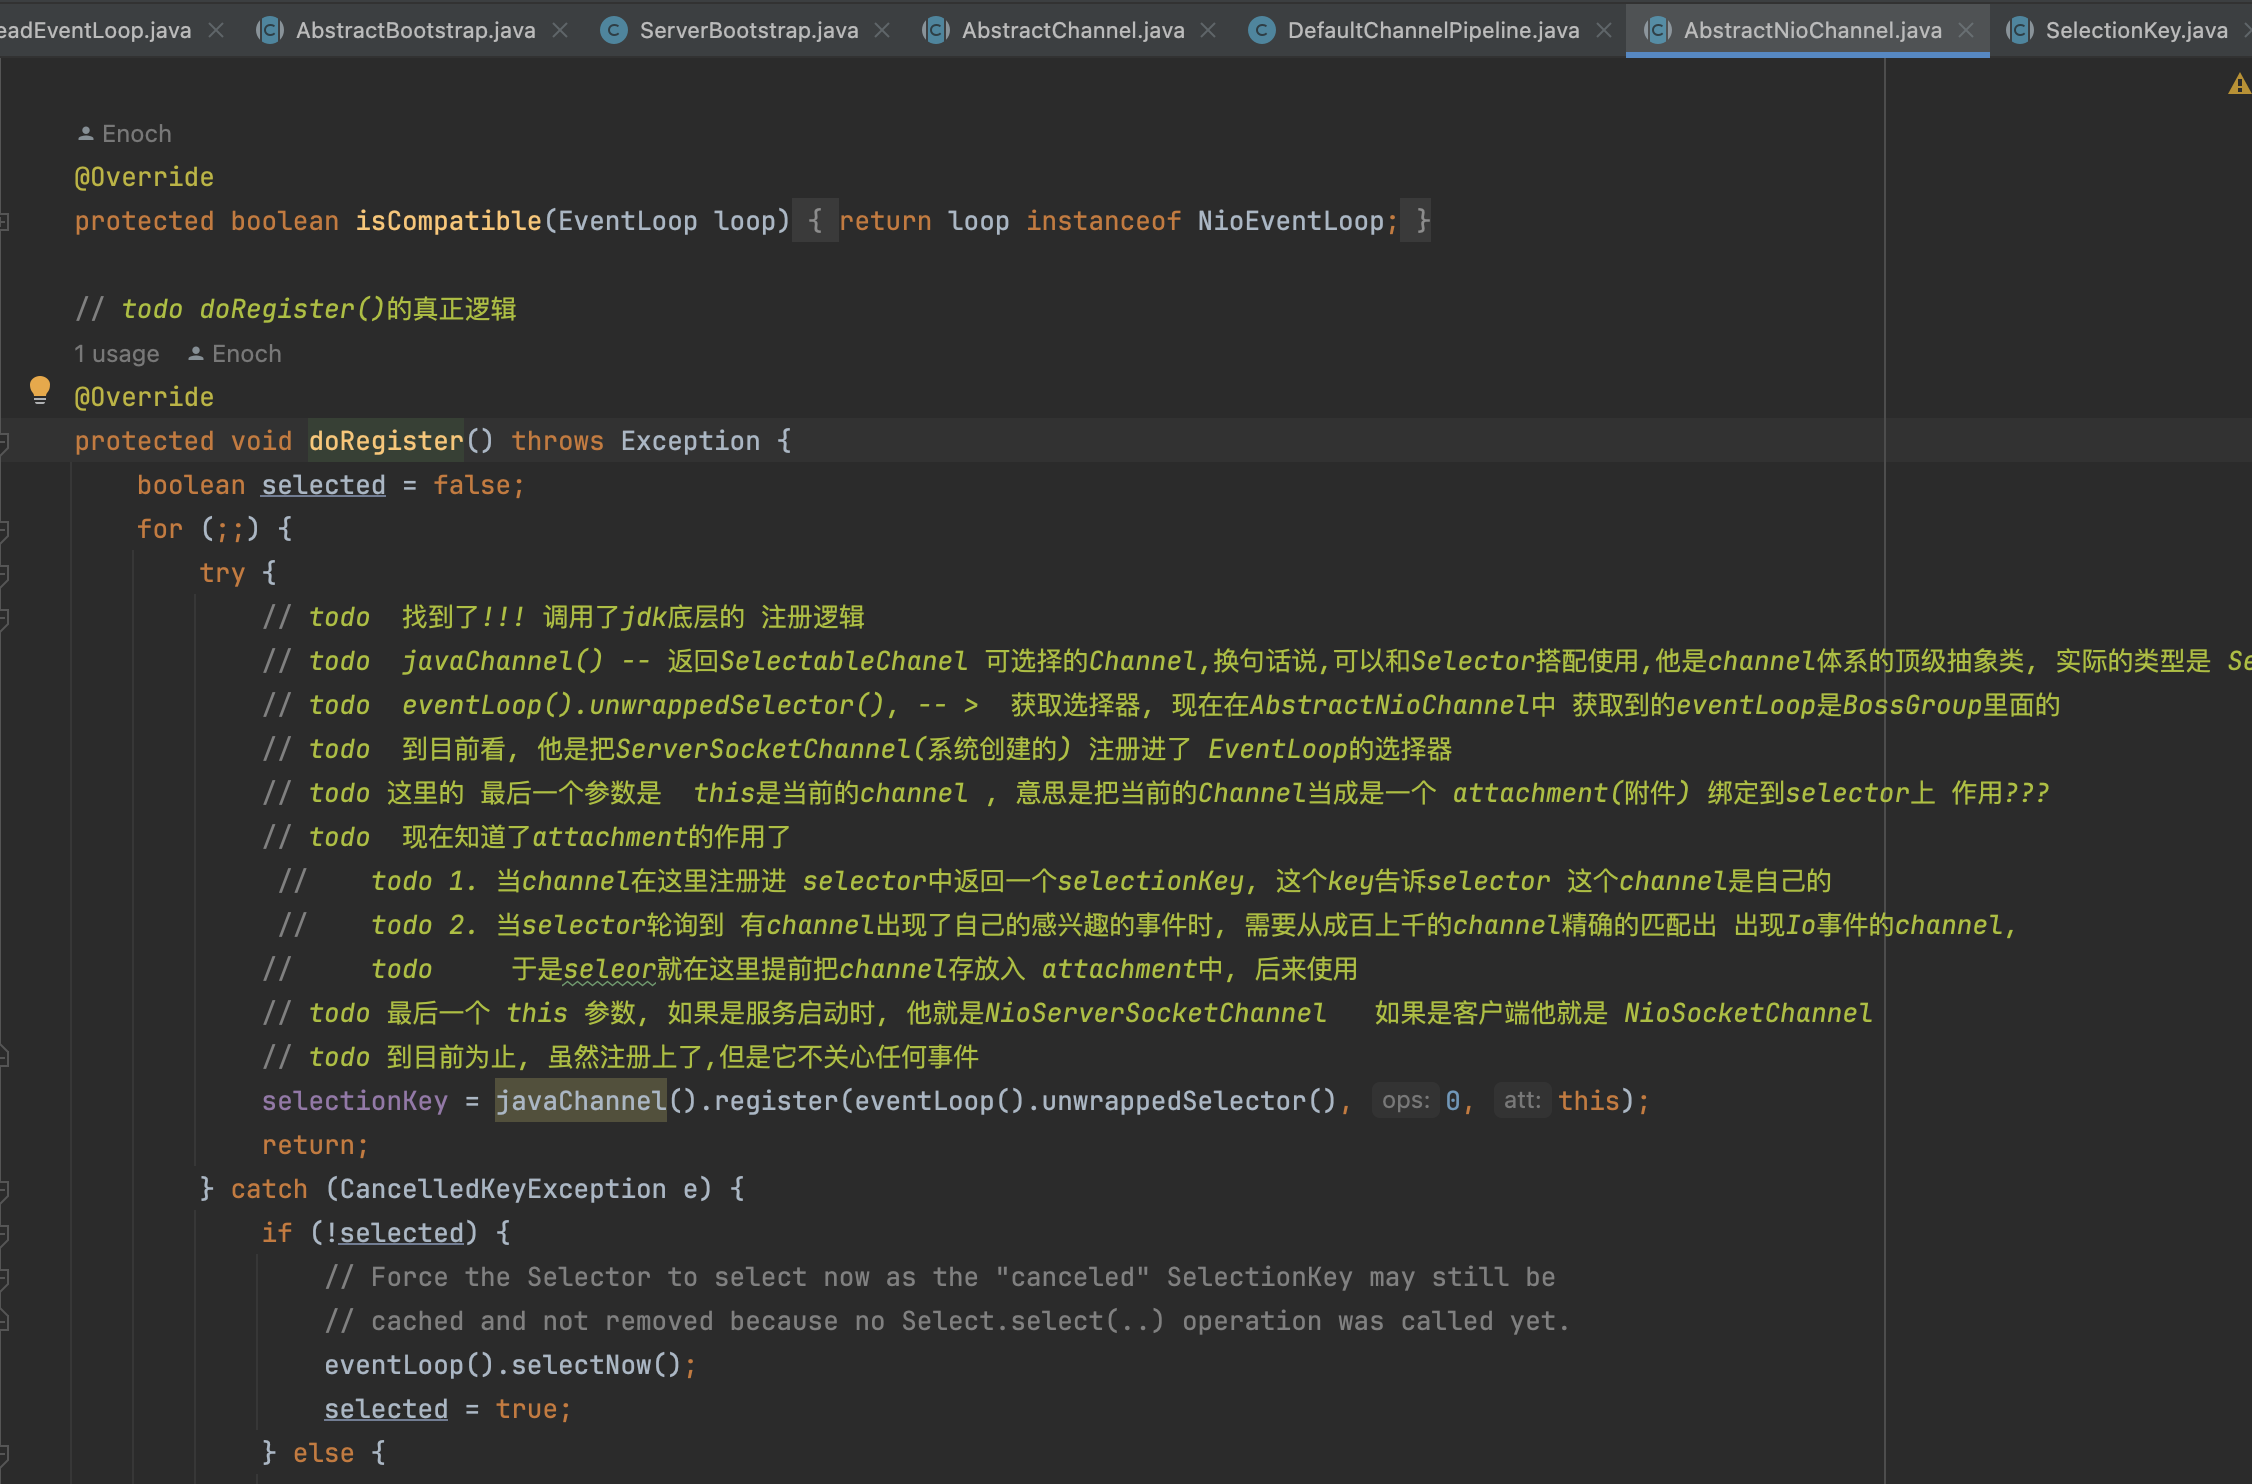Image resolution: width=2252 pixels, height=1484 pixels.
Task: Click the 'throws Exception' clause
Action: pyautogui.click(x=636, y=441)
